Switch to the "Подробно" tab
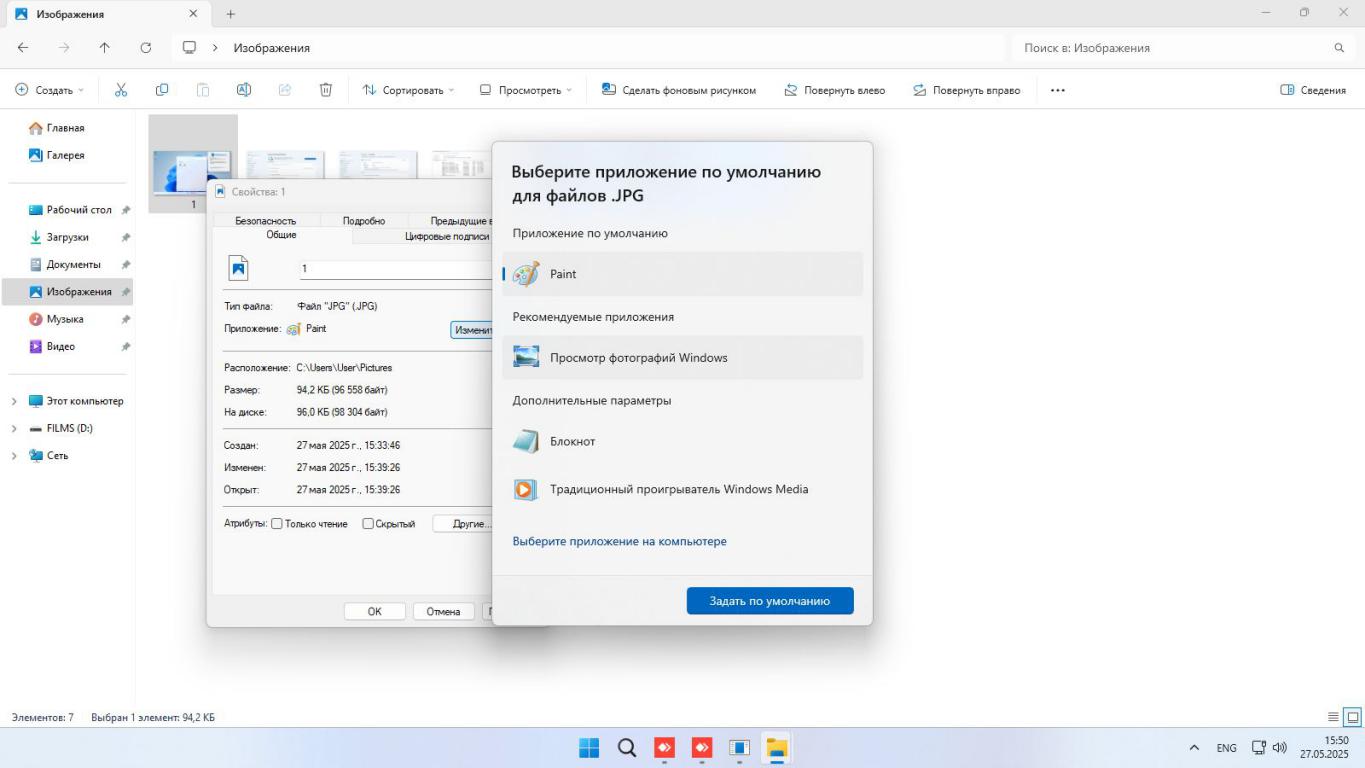 pyautogui.click(x=364, y=221)
